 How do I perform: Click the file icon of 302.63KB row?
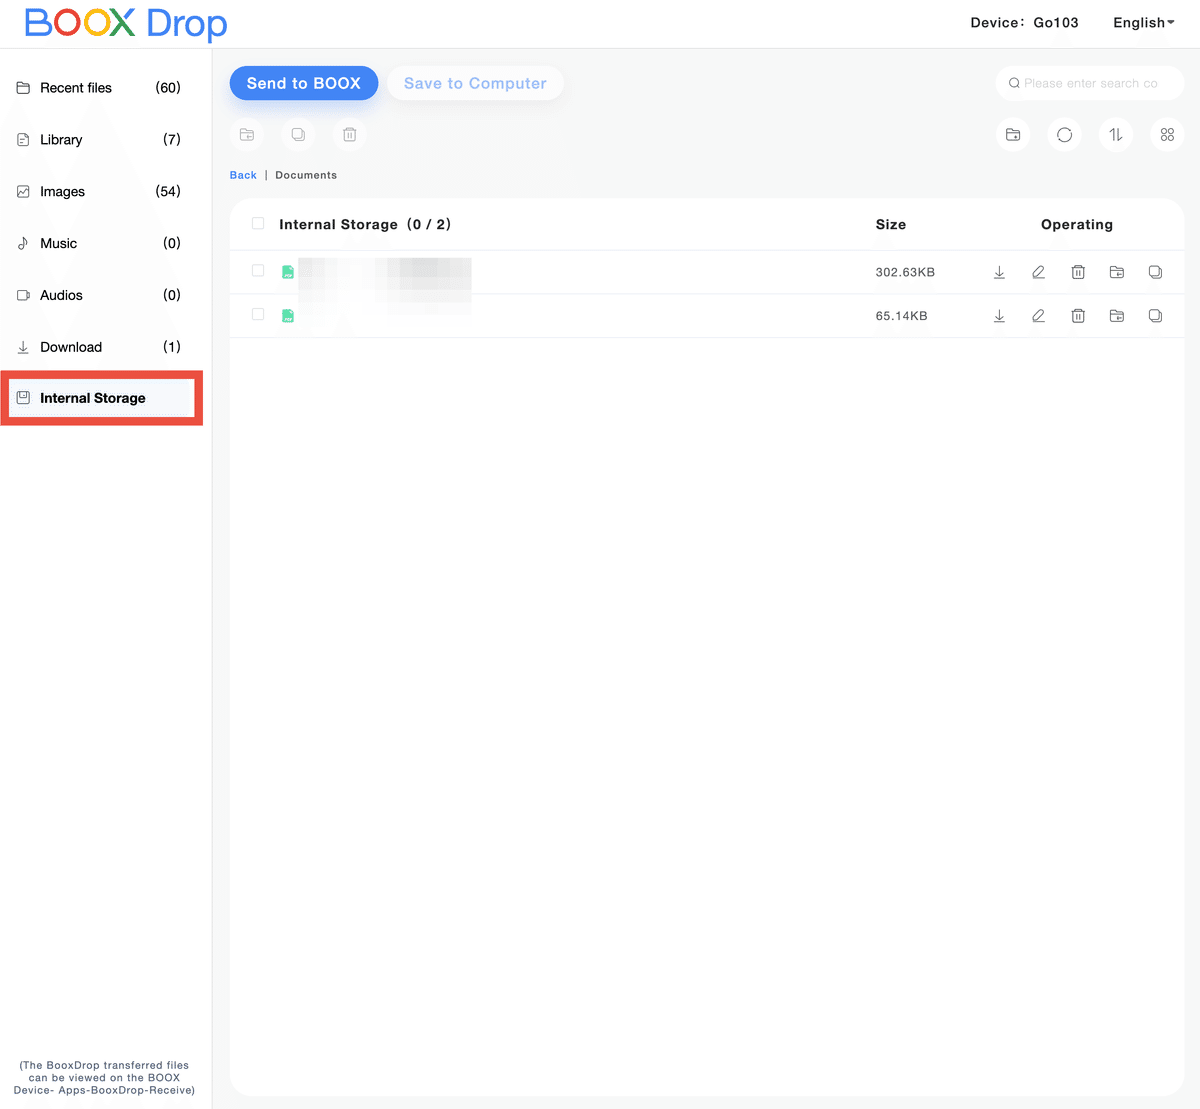[x=288, y=272]
